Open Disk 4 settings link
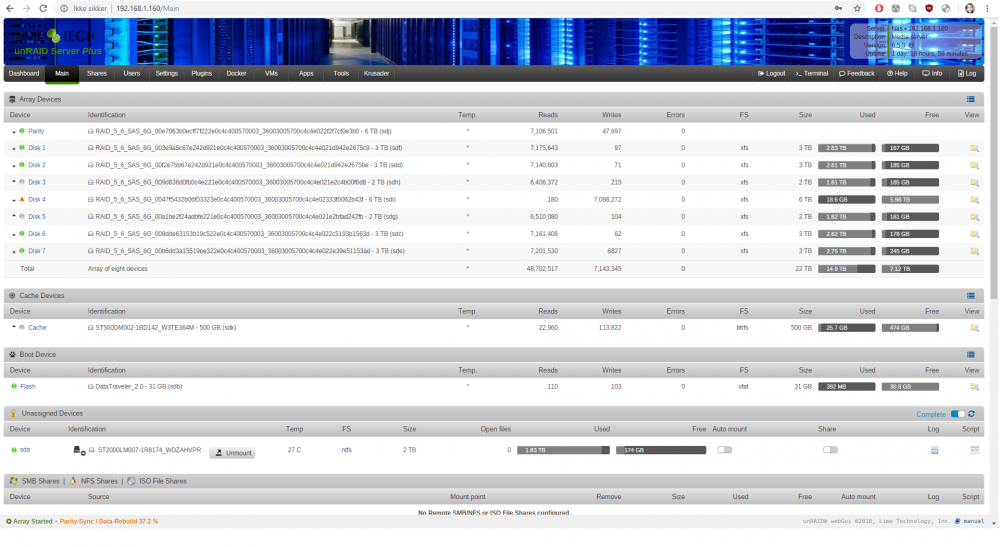Screen dimensions: 1000x547 [37, 200]
